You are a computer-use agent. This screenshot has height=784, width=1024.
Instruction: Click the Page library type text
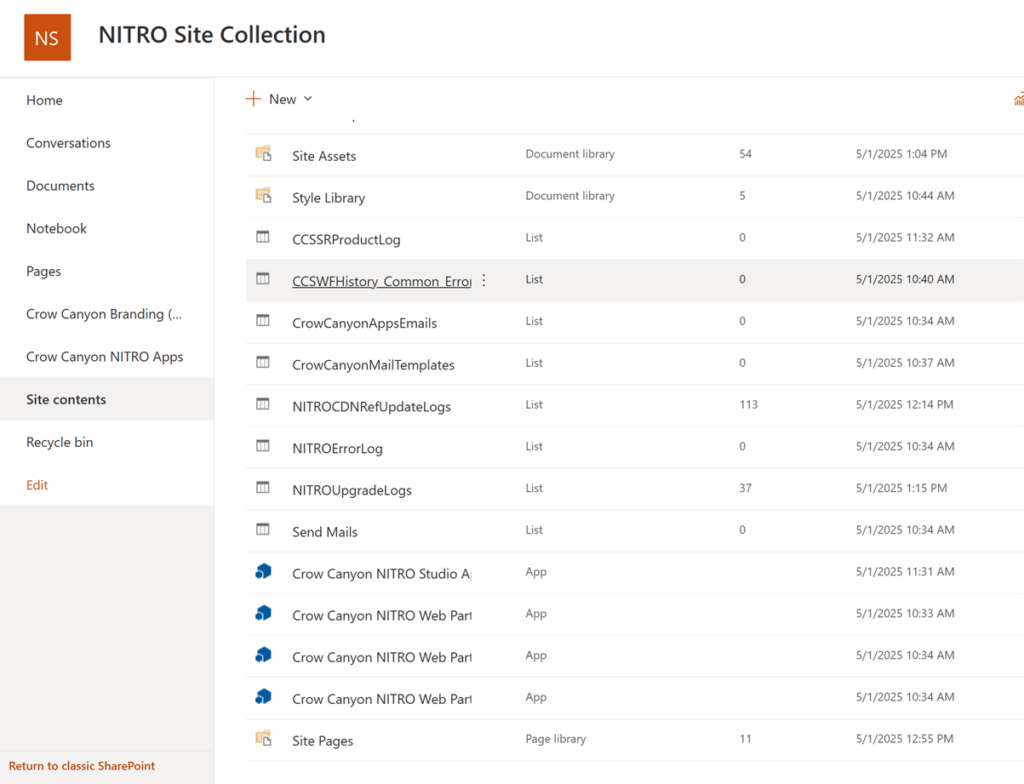tap(556, 739)
